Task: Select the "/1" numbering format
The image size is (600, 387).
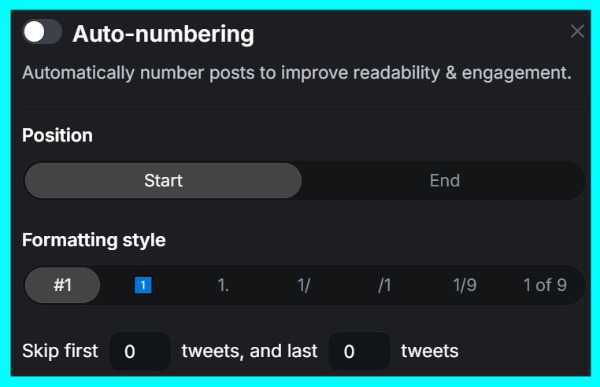Action: pos(385,285)
